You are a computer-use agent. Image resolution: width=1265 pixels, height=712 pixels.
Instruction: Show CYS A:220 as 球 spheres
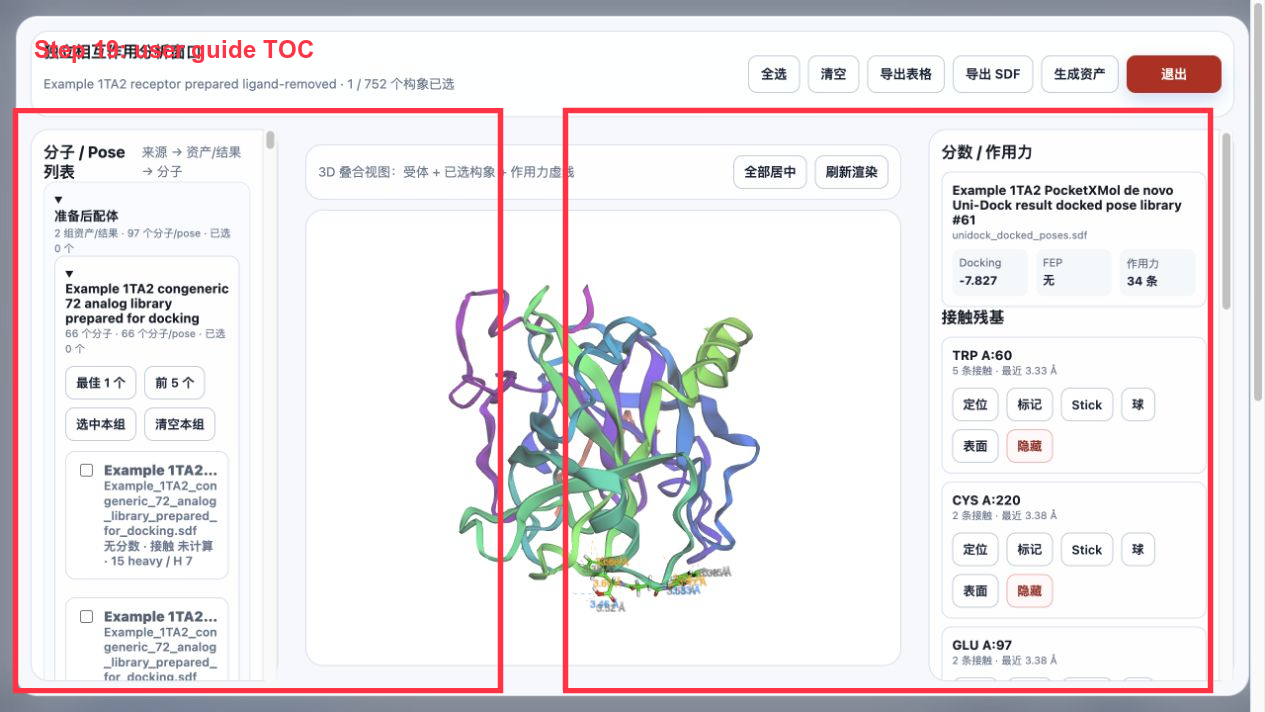click(x=1138, y=550)
